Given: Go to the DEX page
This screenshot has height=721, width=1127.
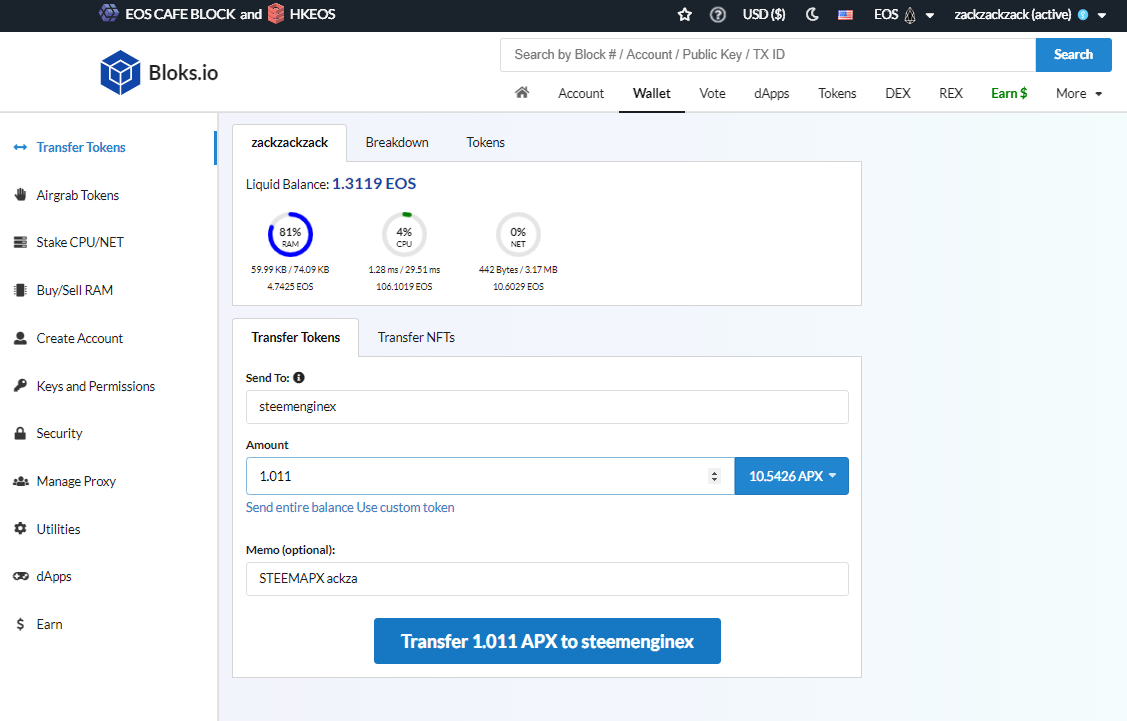Looking at the screenshot, I should coord(898,93).
